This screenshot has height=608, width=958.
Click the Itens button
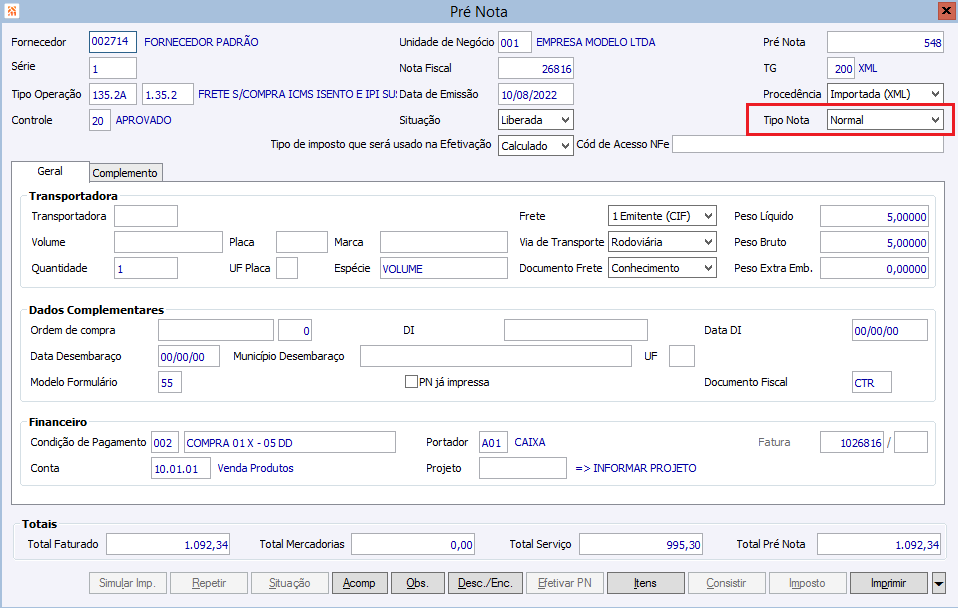(645, 583)
